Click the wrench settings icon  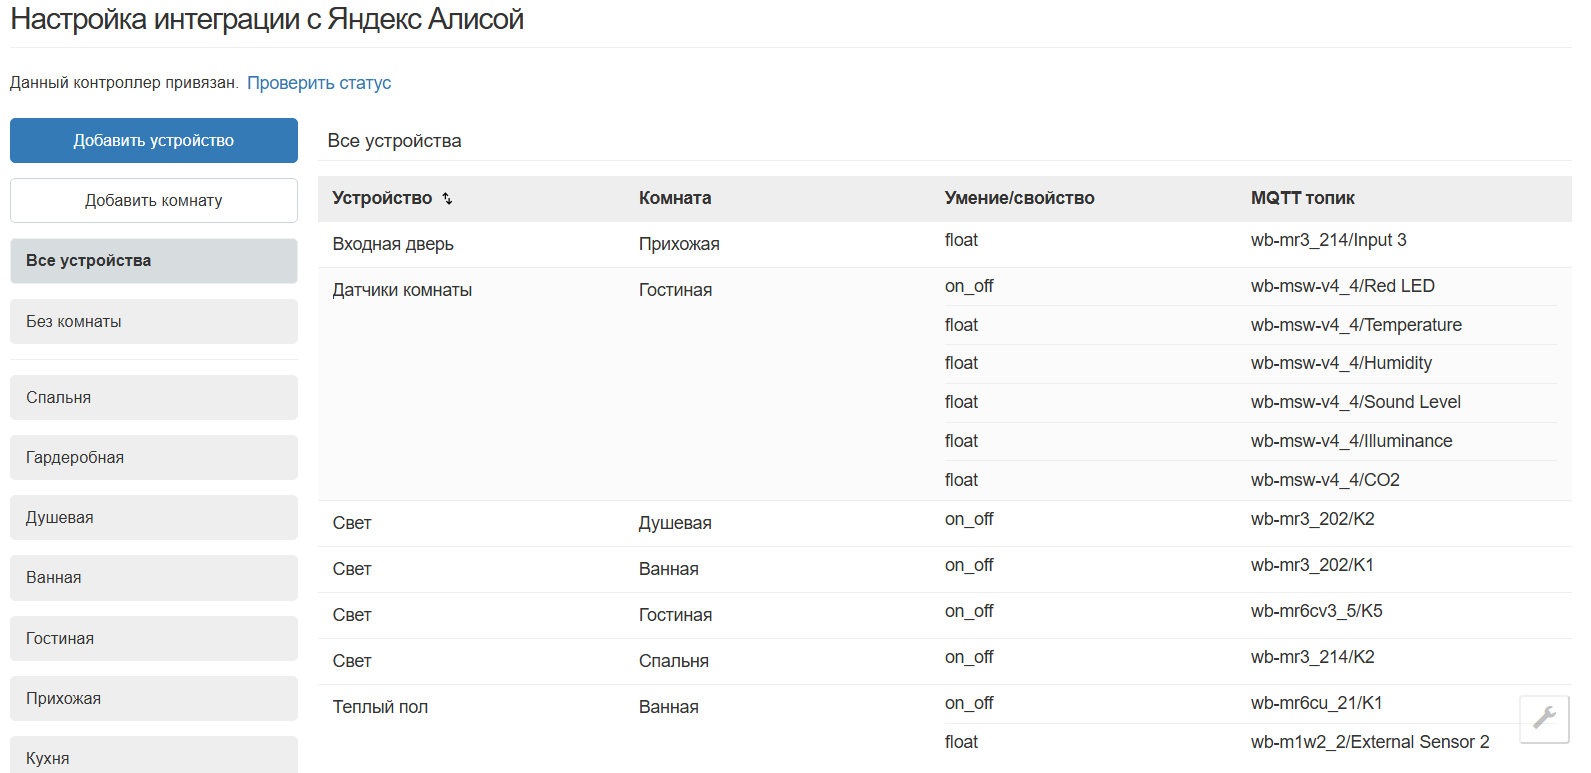click(x=1544, y=718)
